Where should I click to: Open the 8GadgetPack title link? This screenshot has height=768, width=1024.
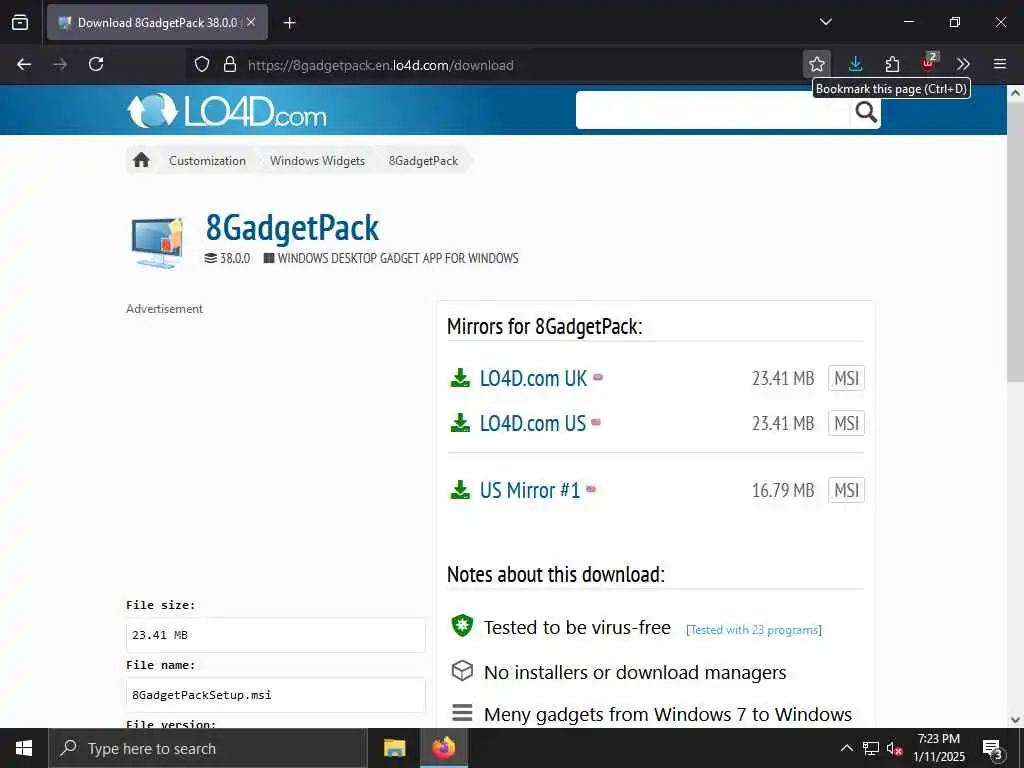[292, 227]
